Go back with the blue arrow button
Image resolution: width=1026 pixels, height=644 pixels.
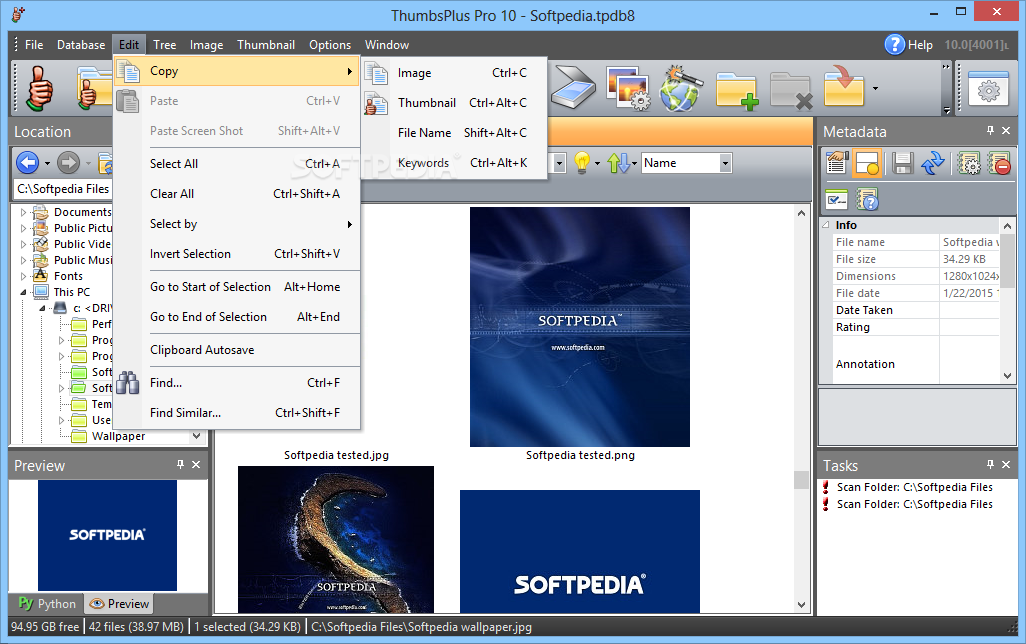[27, 162]
